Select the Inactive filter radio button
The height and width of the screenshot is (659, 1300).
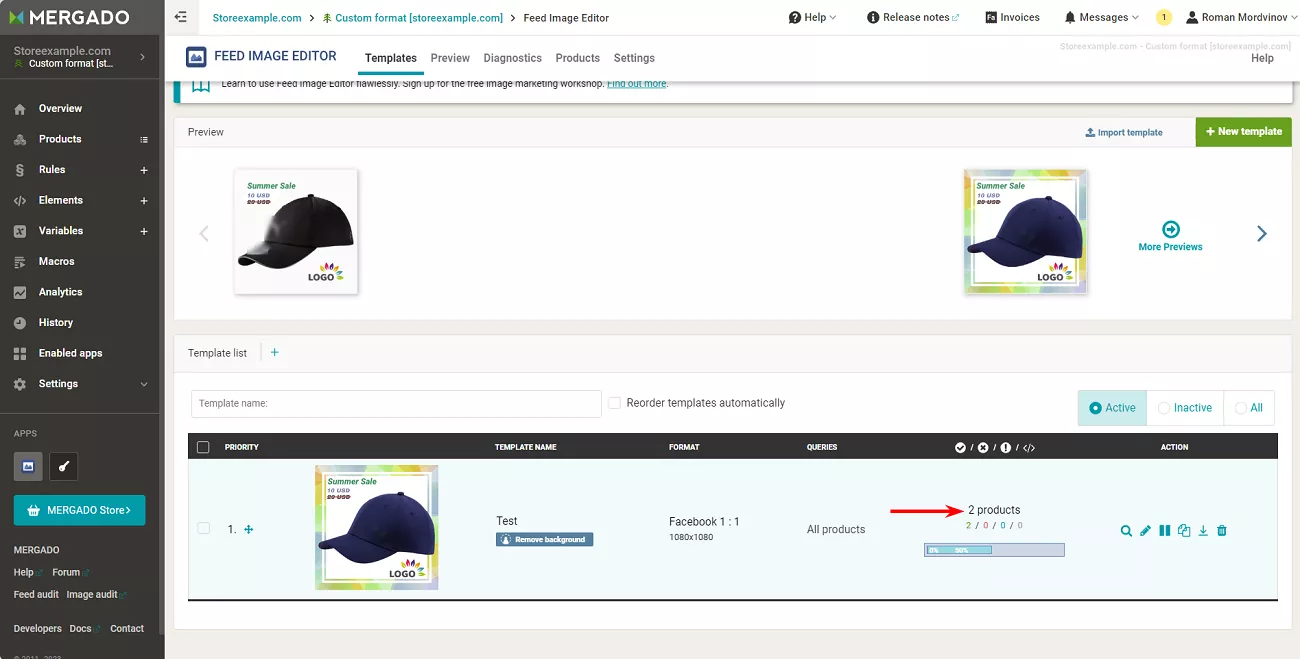point(1164,408)
